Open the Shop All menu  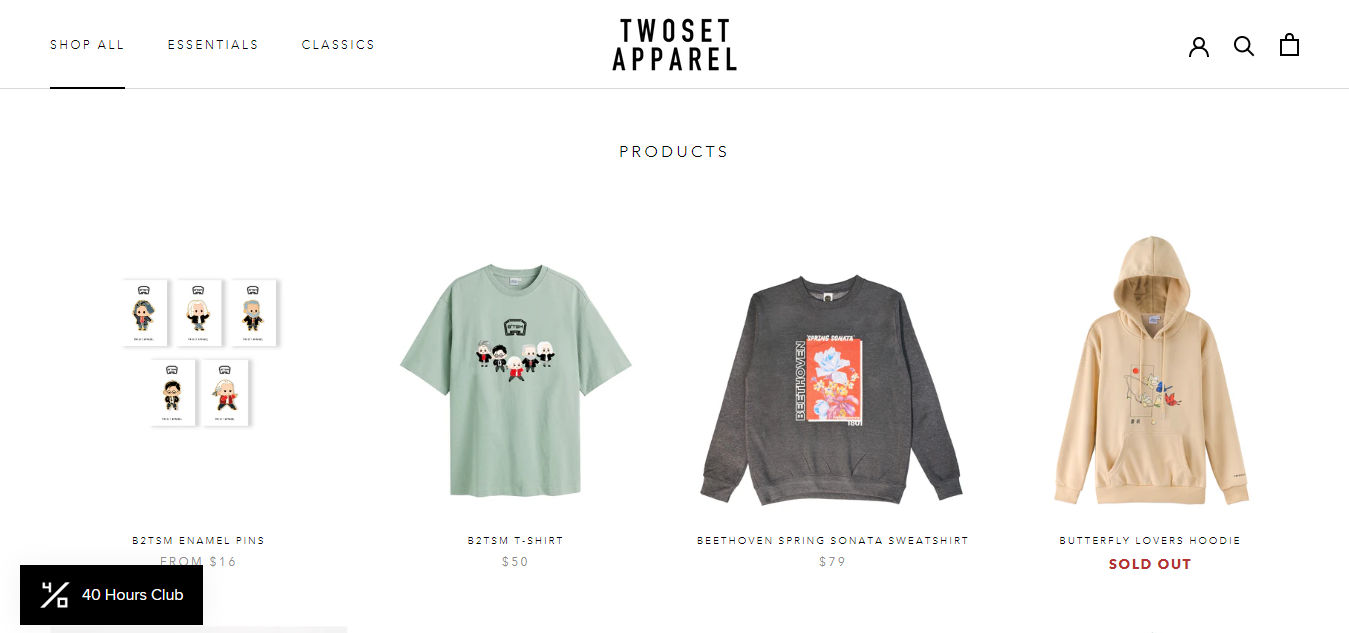[x=87, y=45]
